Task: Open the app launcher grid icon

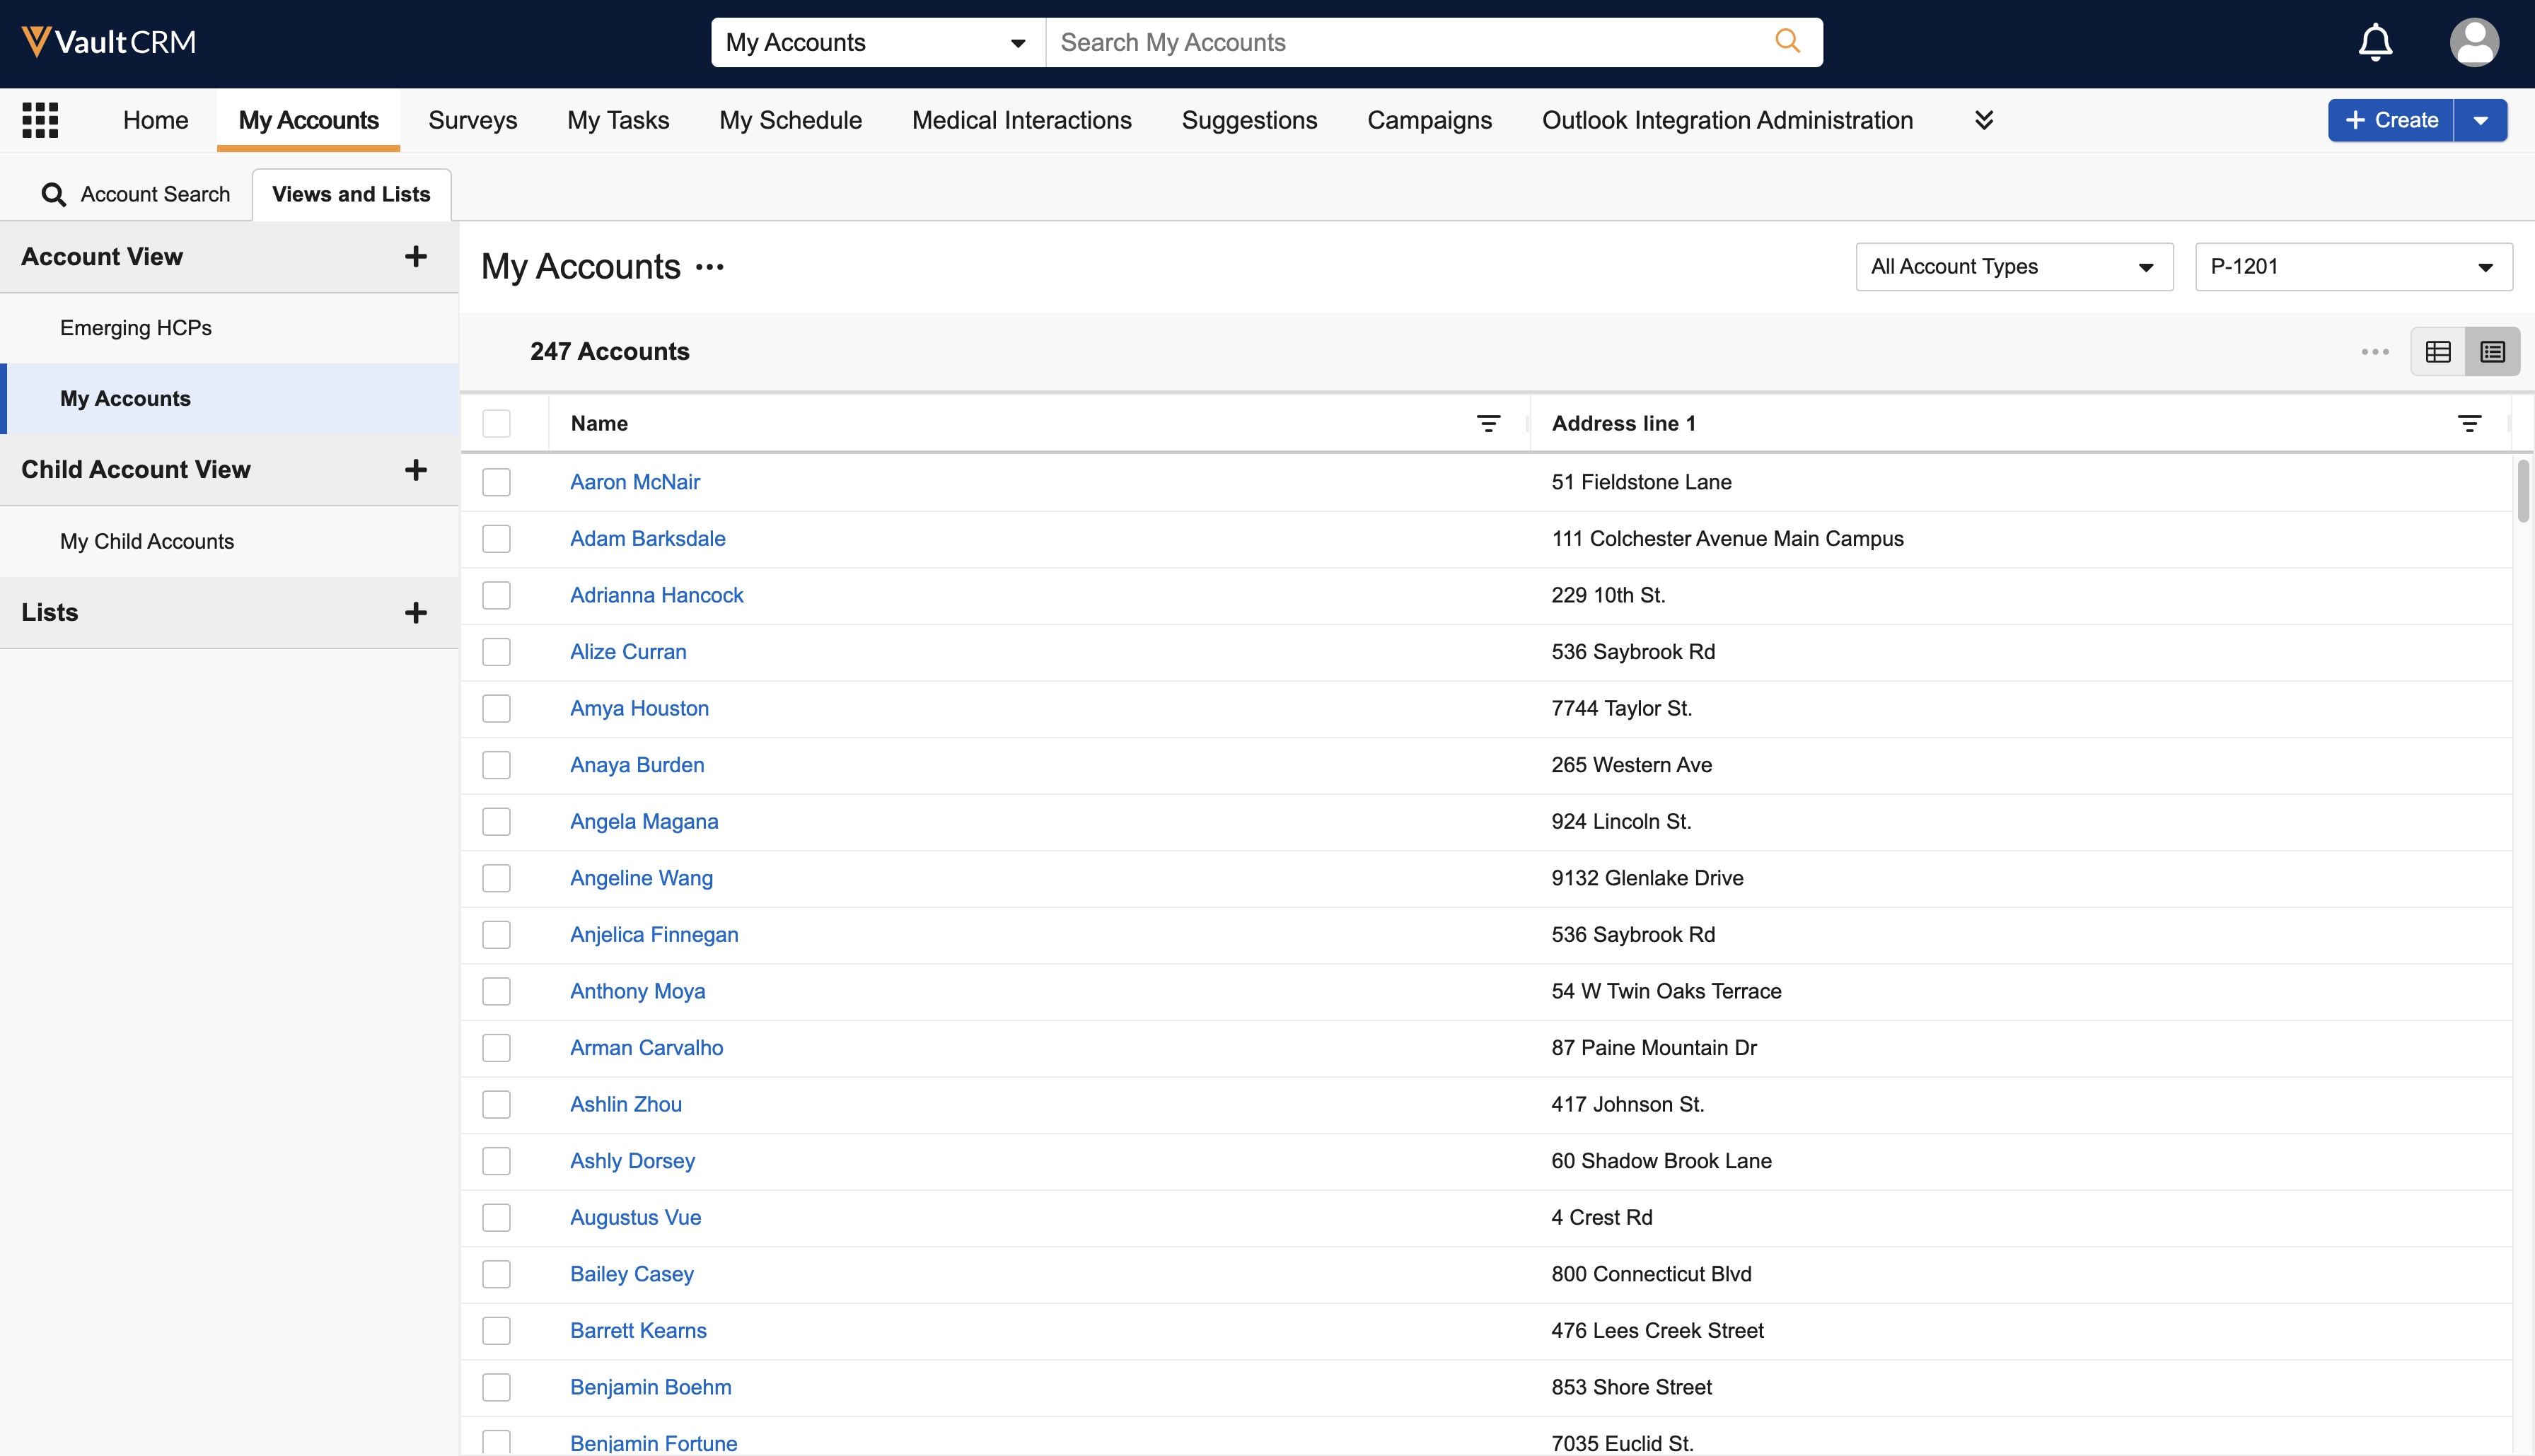Action: (x=40, y=120)
